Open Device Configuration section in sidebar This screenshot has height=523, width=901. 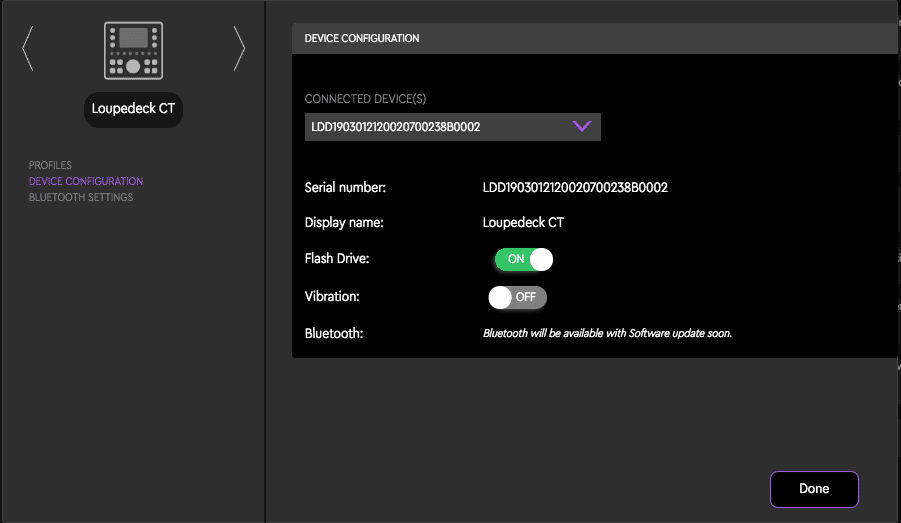86,181
